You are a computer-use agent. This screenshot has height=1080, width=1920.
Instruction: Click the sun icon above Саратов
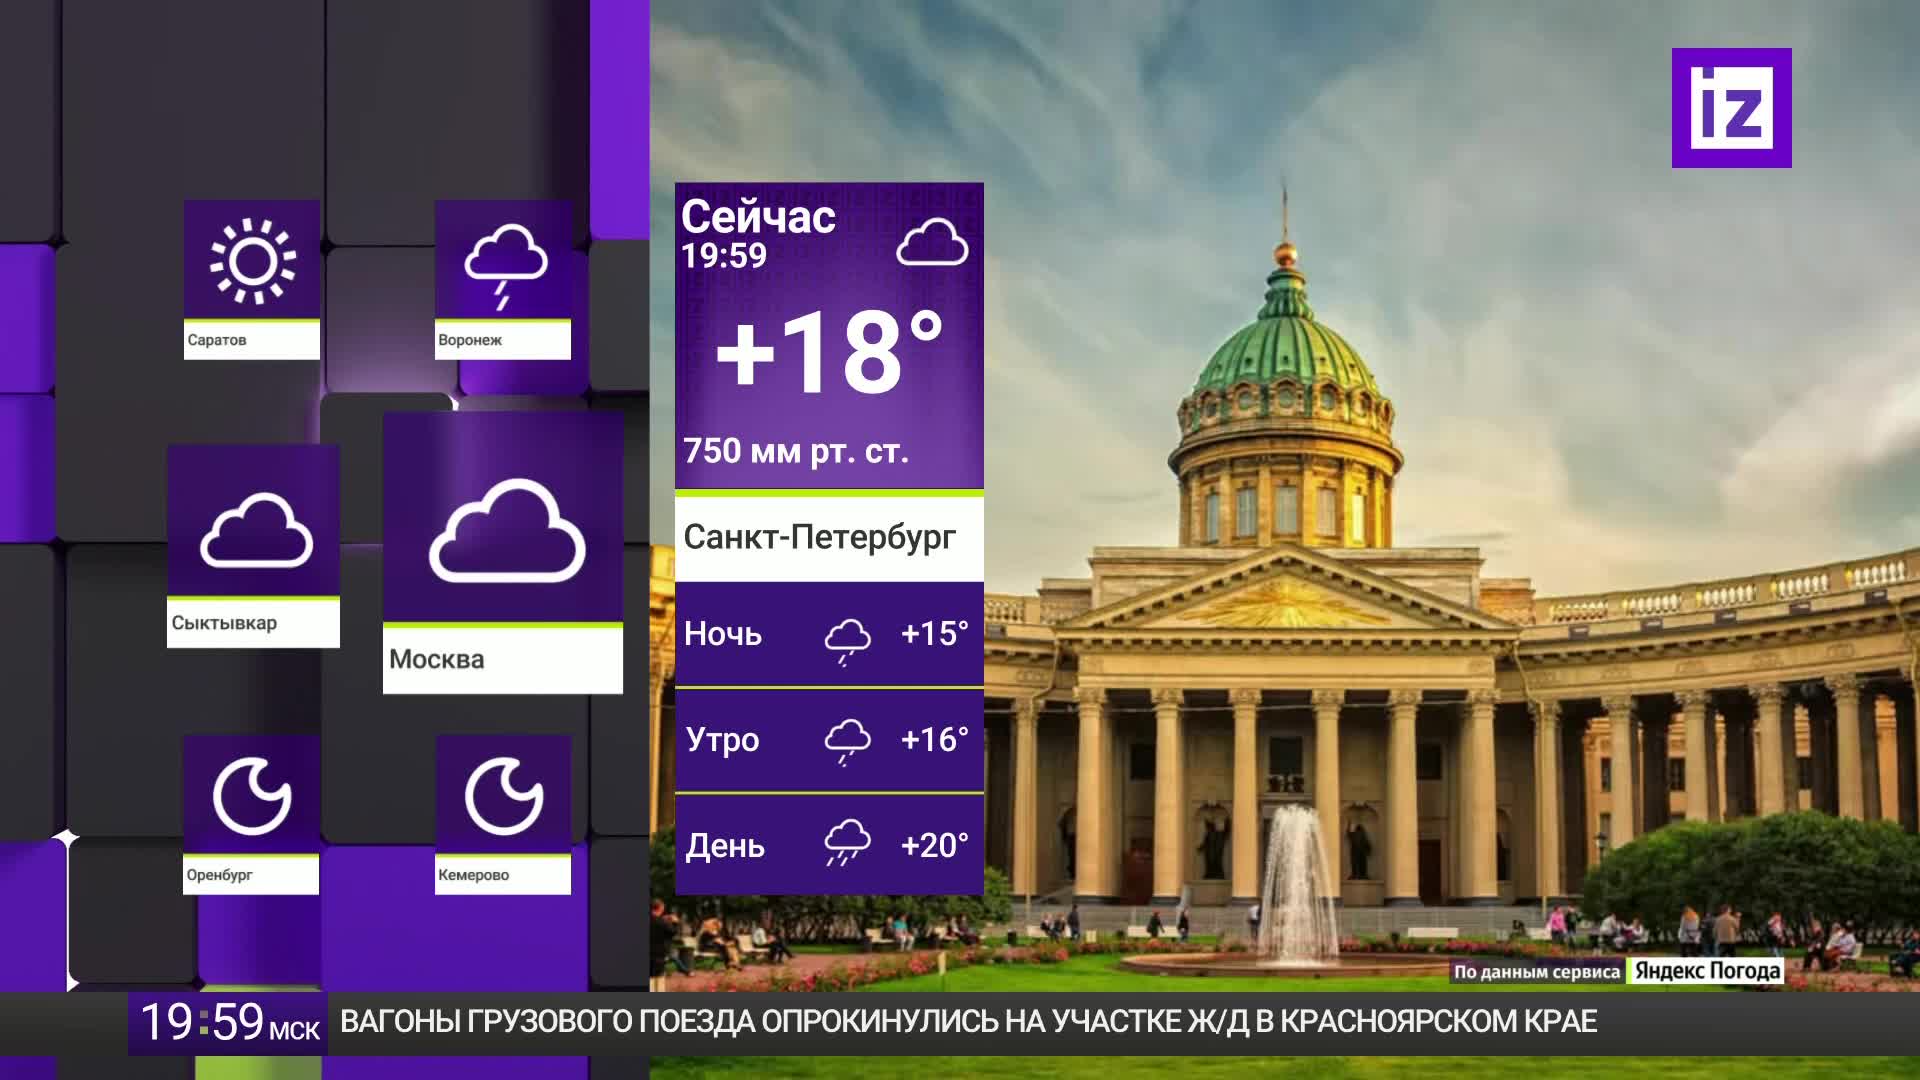click(x=252, y=262)
